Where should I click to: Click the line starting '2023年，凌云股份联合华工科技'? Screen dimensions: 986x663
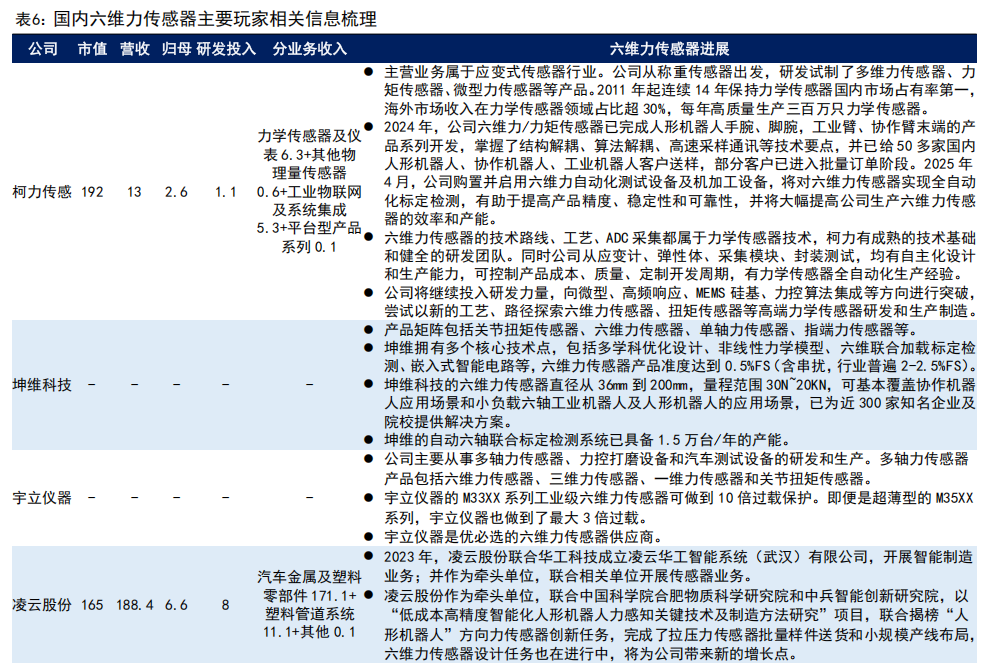click(680, 557)
